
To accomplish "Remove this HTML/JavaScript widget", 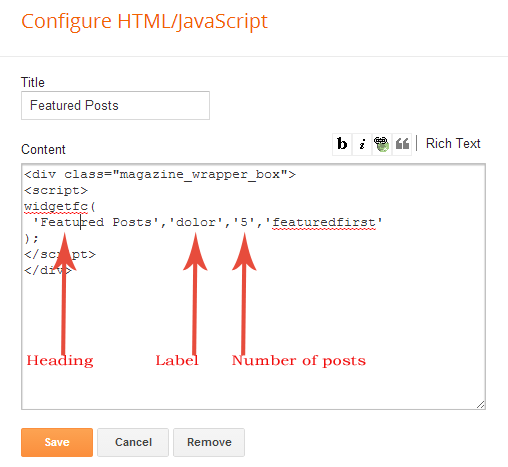I will point(209,442).
